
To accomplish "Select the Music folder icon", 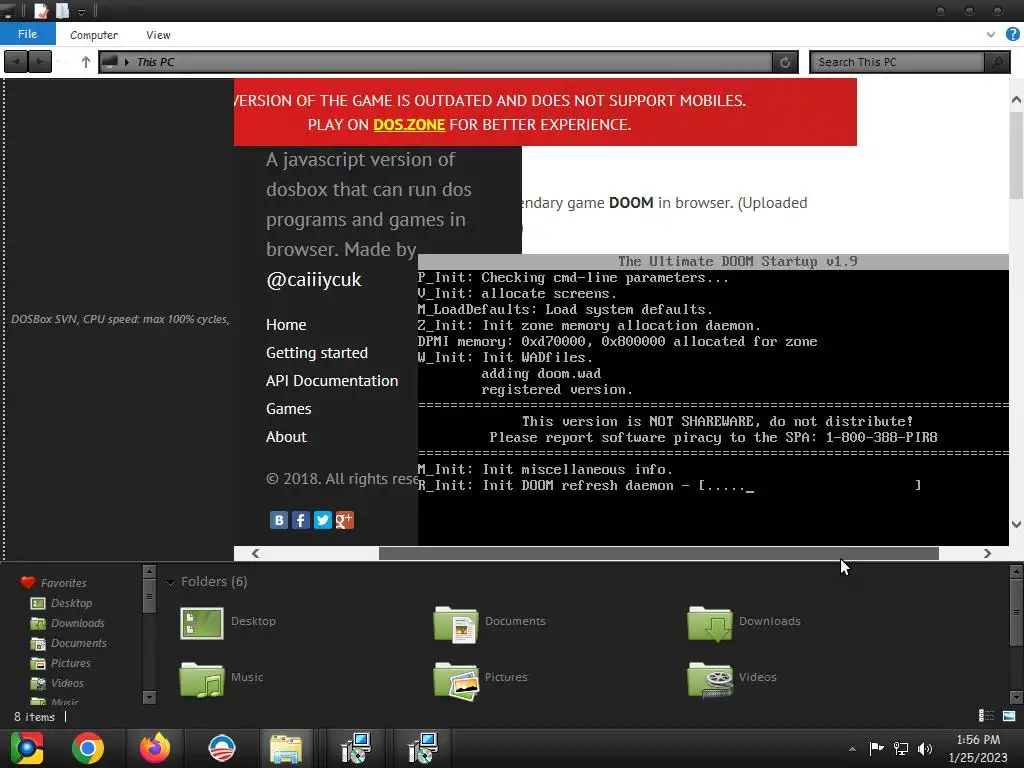I will pyautogui.click(x=202, y=679).
